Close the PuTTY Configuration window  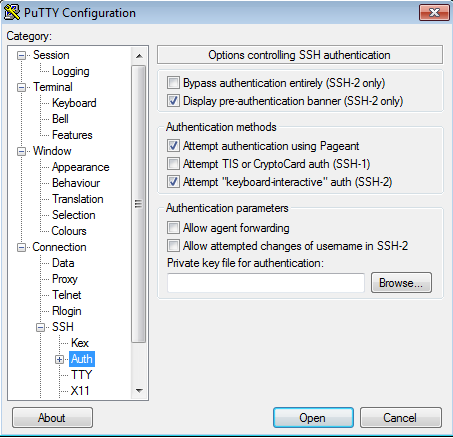pyautogui.click(x=434, y=13)
